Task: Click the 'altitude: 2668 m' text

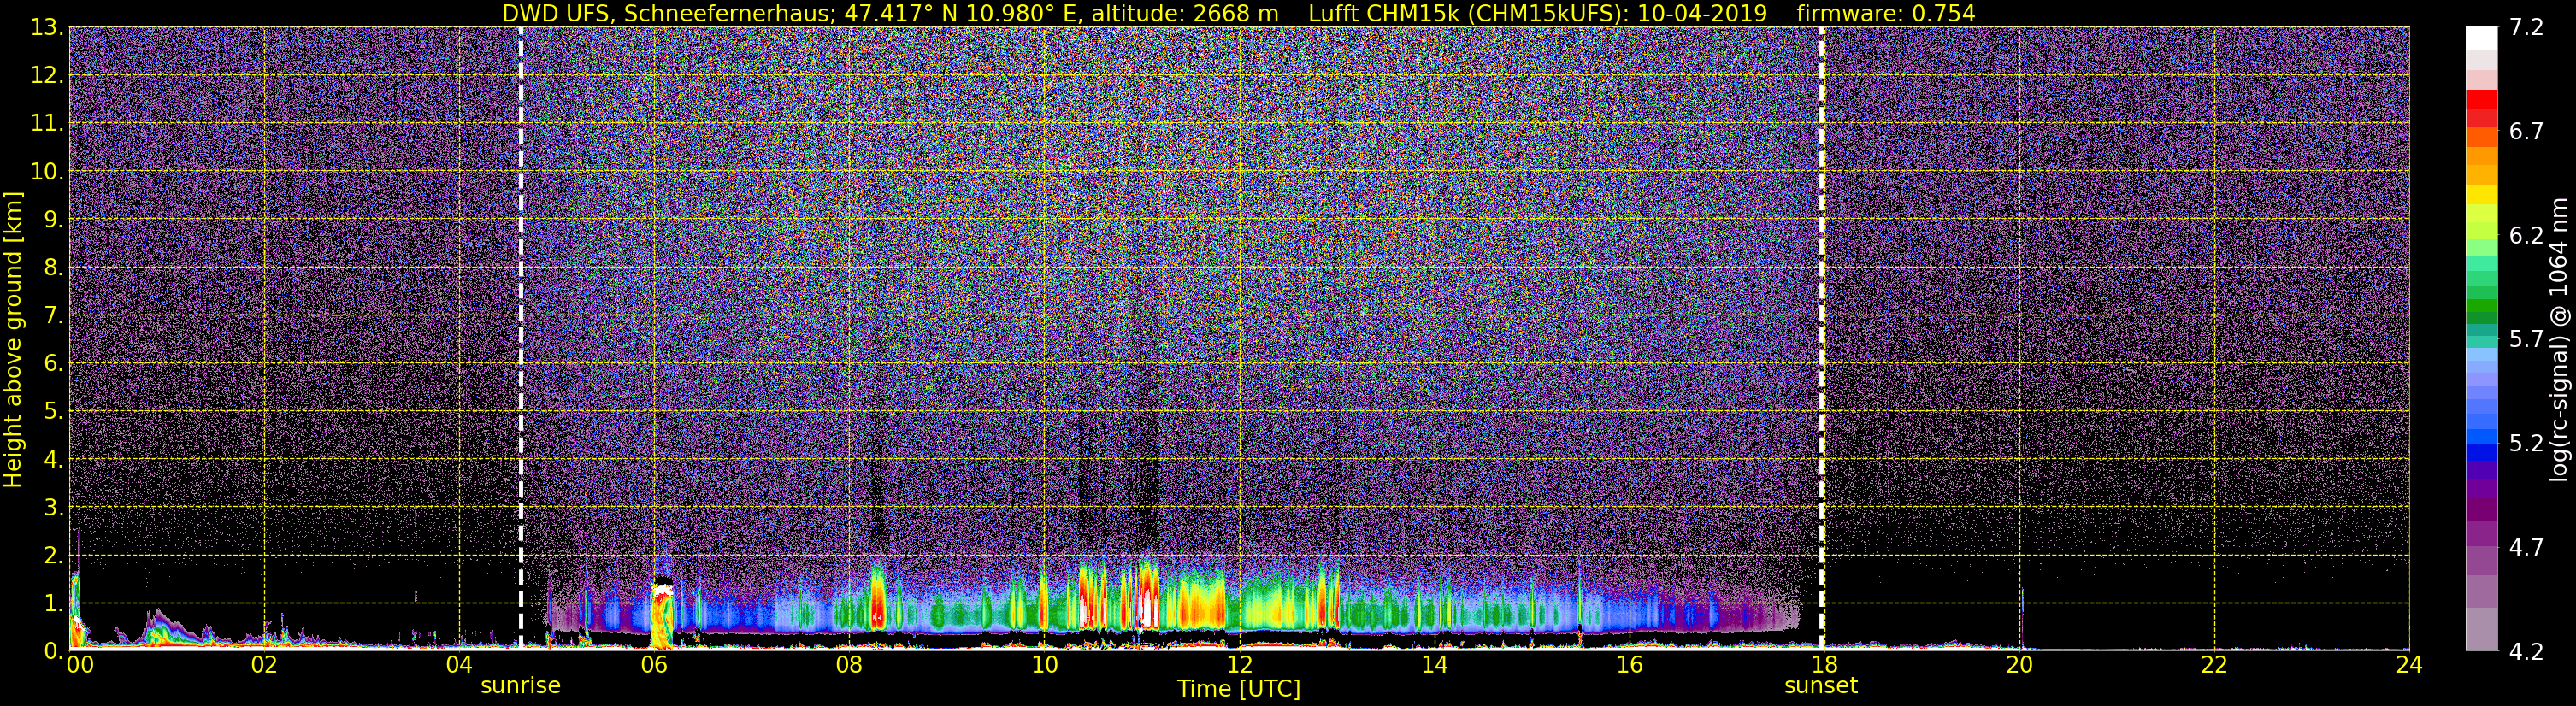Action: click(x=1185, y=13)
